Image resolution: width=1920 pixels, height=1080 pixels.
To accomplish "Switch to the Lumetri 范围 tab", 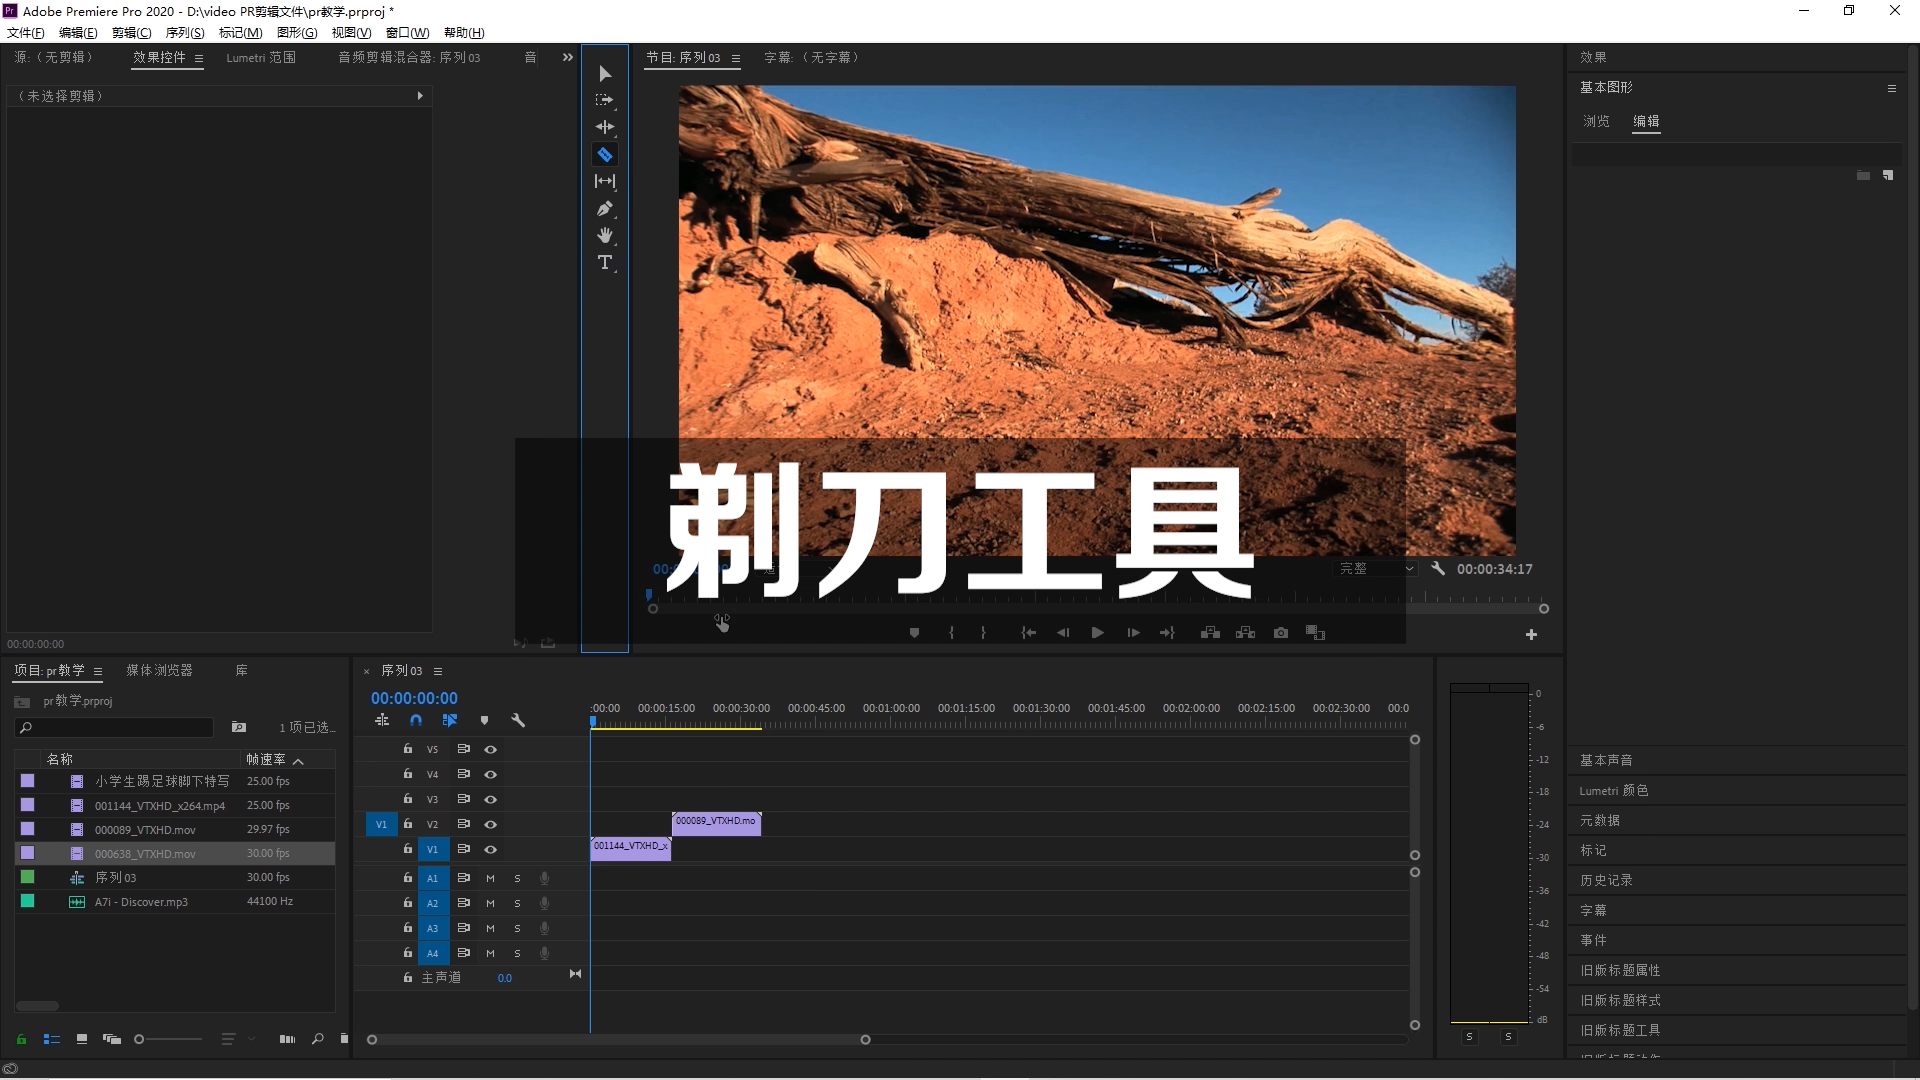I will point(261,58).
